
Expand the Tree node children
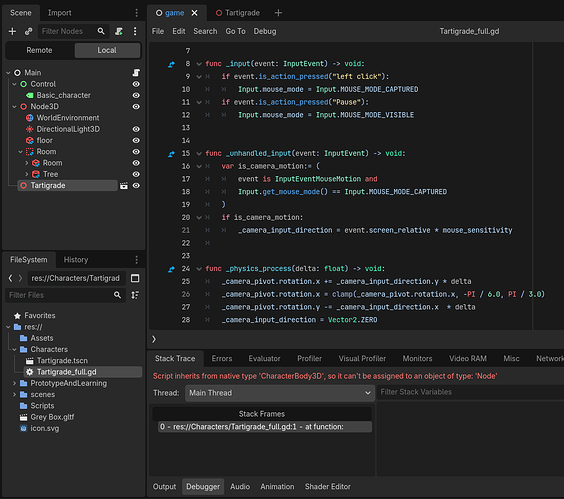pos(27,174)
